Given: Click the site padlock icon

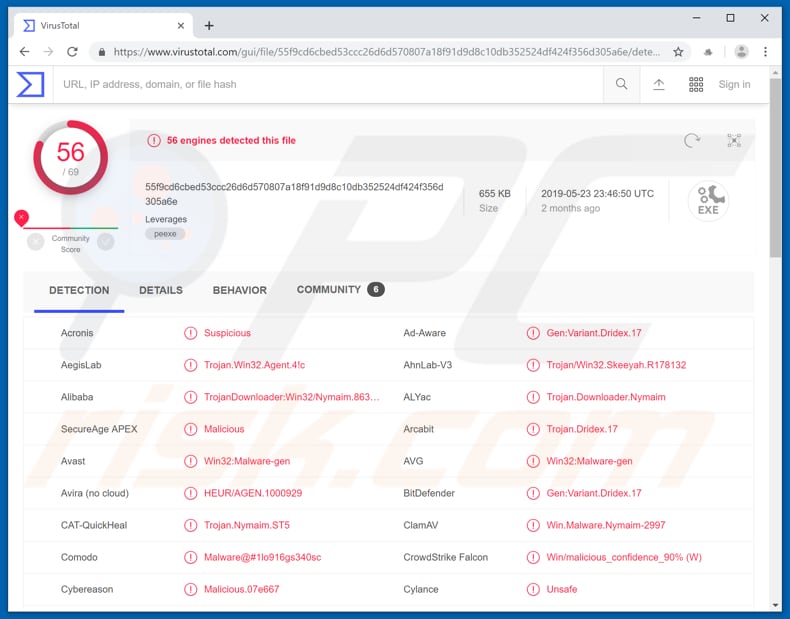Looking at the screenshot, I should pyautogui.click(x=102, y=52).
